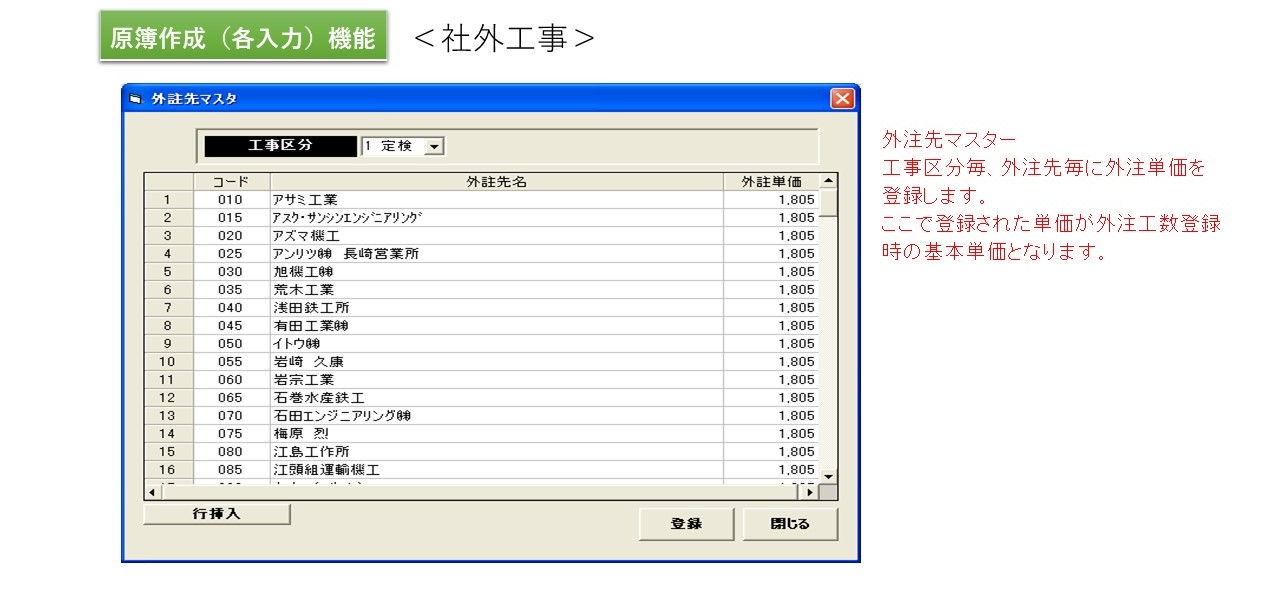Select the アンリツ㈱ 長崎営業所 cell
This screenshot has height=599, width=1280.
click(x=497, y=254)
